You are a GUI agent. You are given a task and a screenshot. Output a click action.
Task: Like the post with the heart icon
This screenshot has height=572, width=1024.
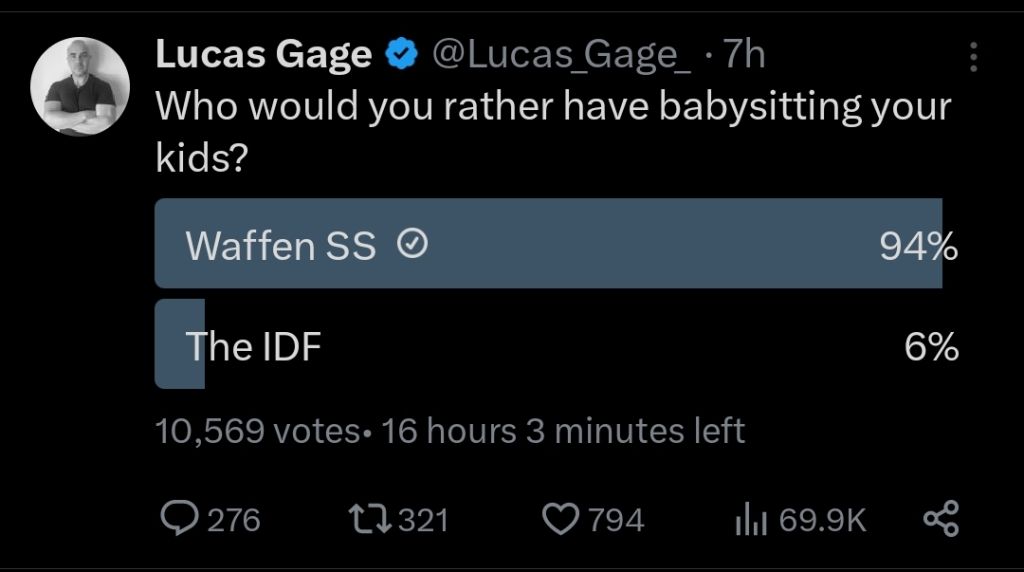click(x=560, y=518)
